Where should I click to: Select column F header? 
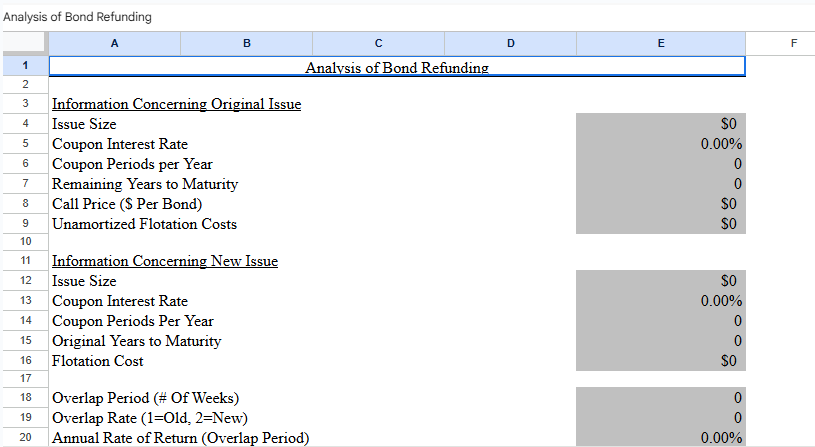pos(793,43)
